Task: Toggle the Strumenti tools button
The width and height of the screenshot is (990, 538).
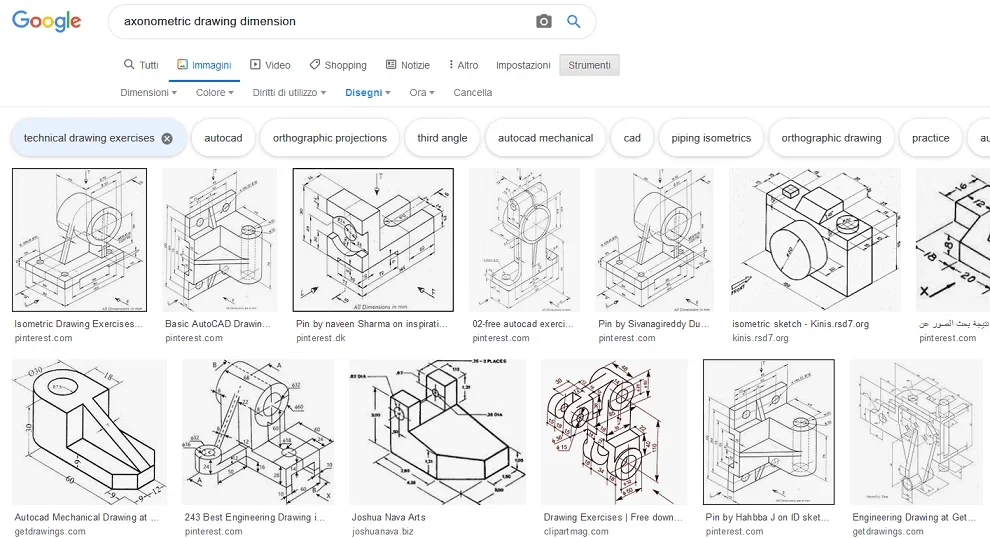Action: (x=589, y=65)
